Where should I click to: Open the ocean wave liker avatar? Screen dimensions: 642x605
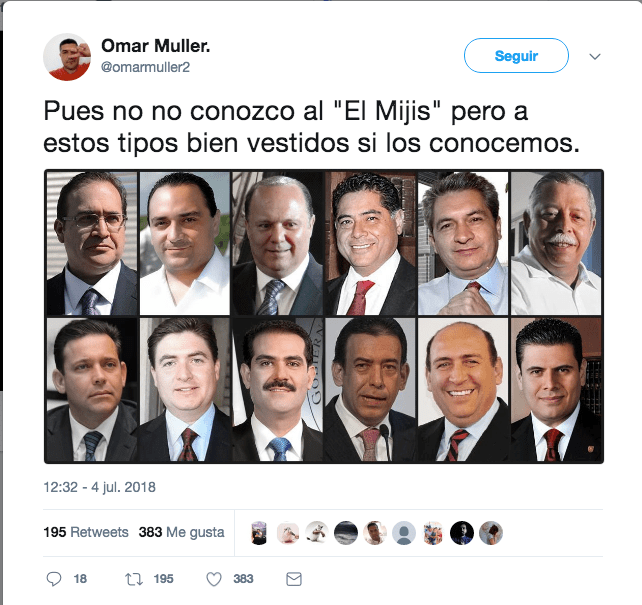[346, 533]
